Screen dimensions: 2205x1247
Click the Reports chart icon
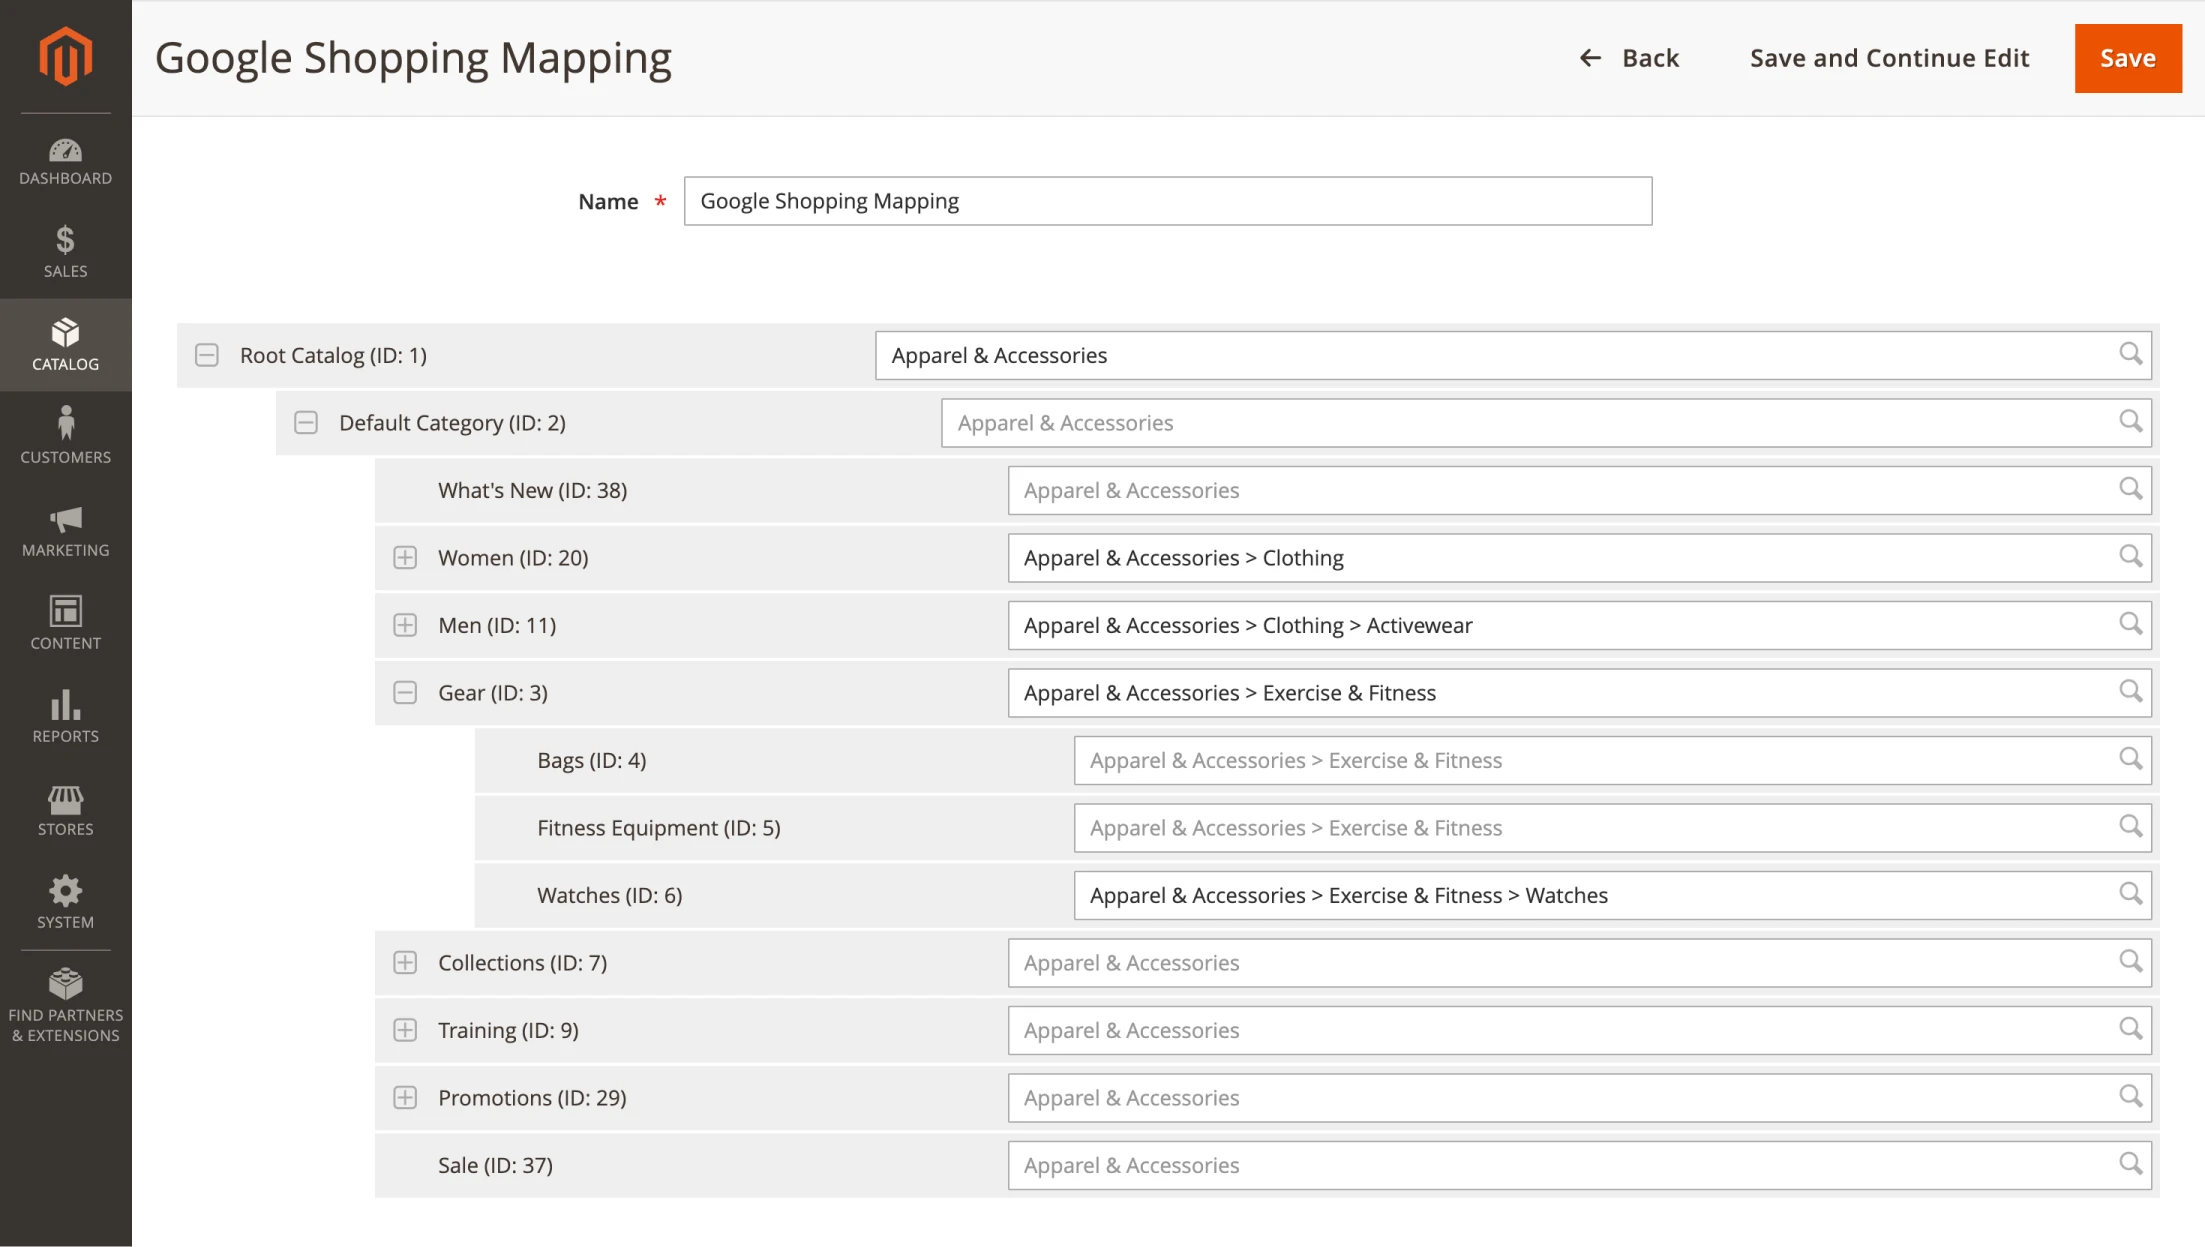point(65,713)
